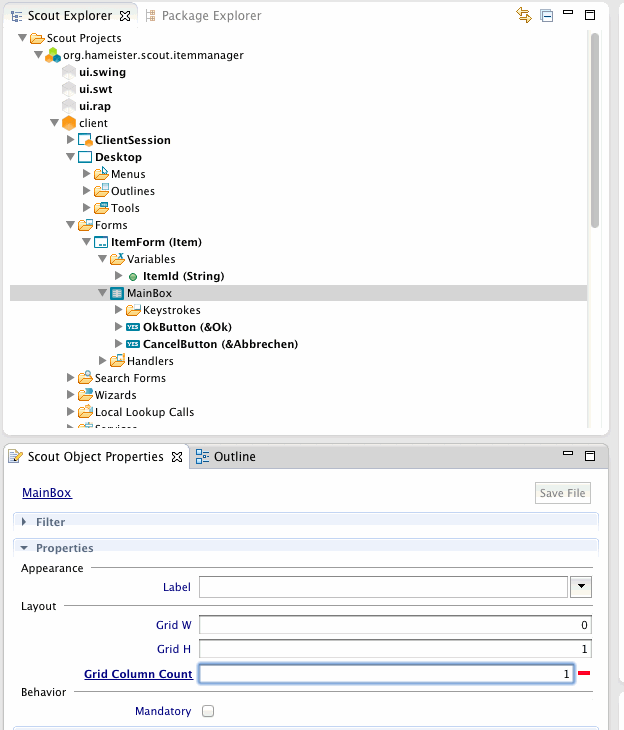624x730 pixels.
Task: Click the ClientSession node icon
Action: tap(85, 140)
